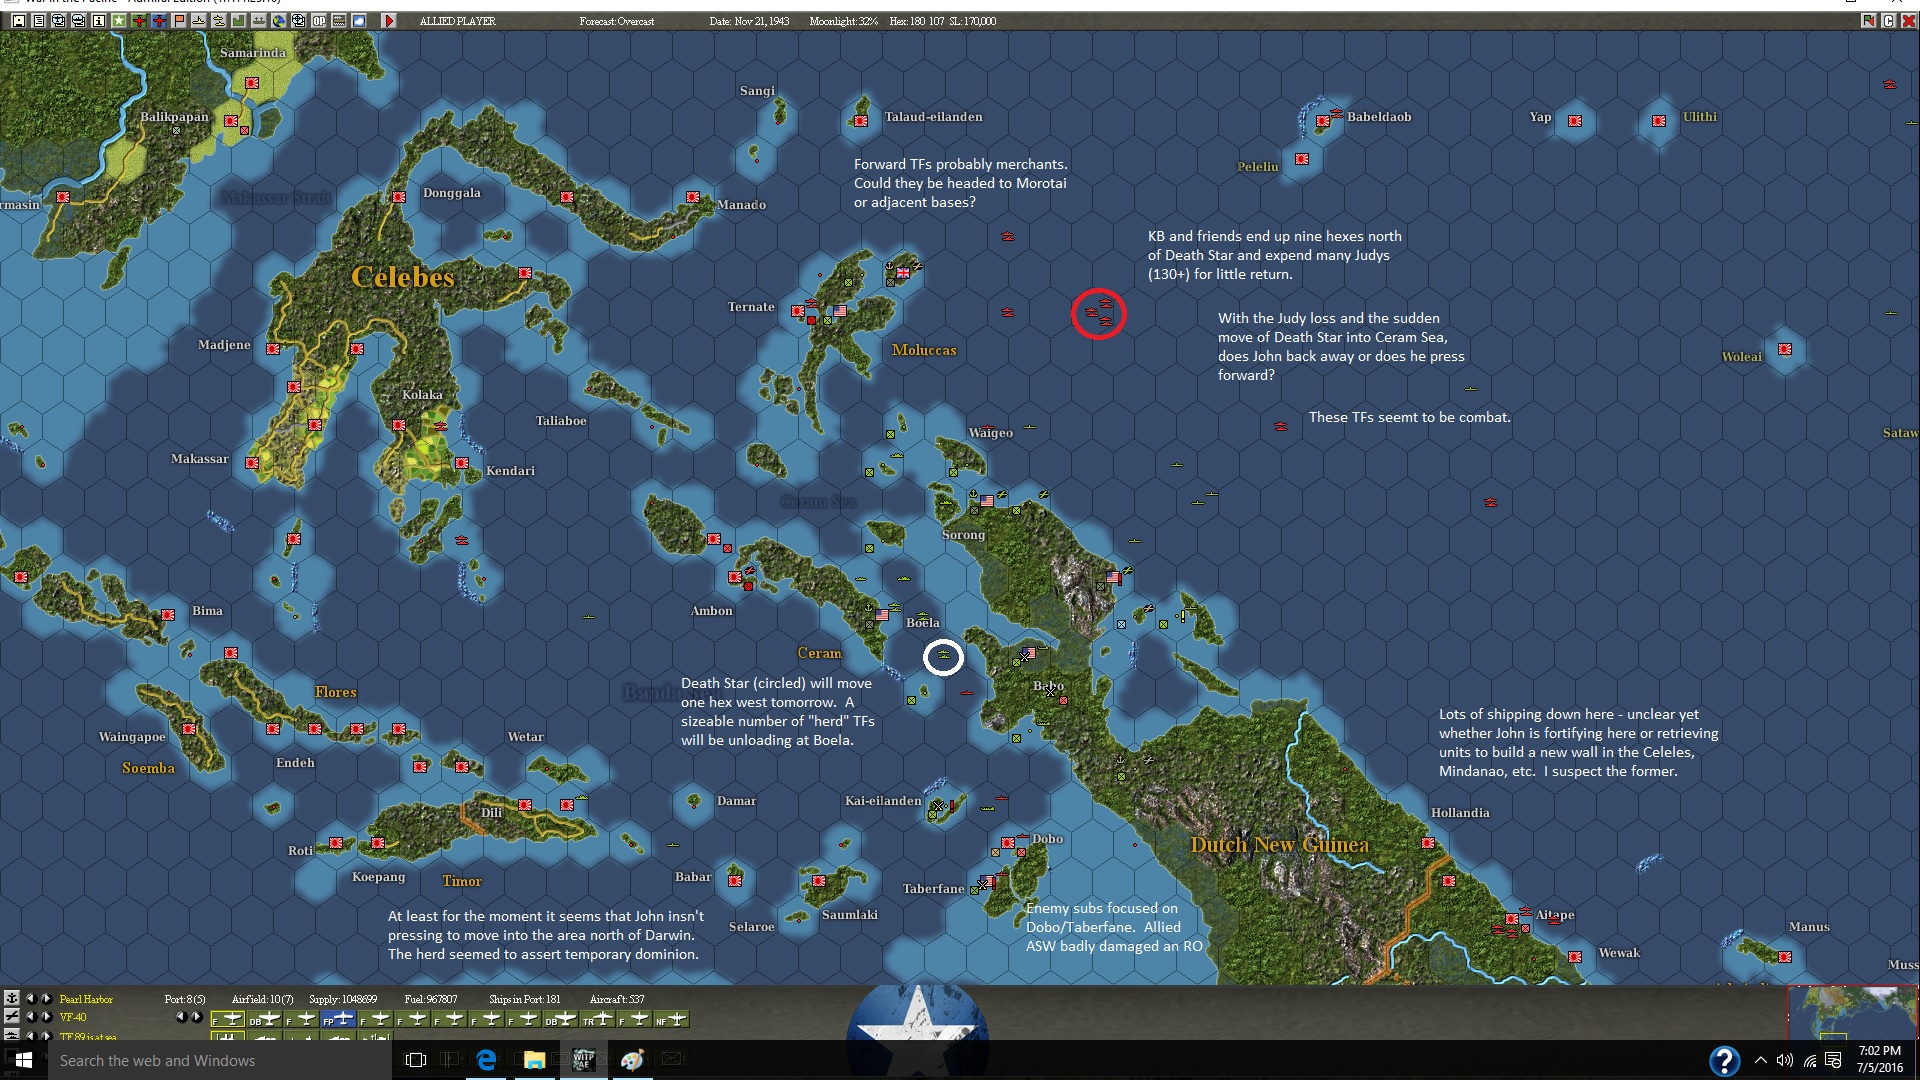The height and width of the screenshot is (1080, 1920).
Task: Select the Japanese base flag at Wewak
Action: (x=1575, y=957)
